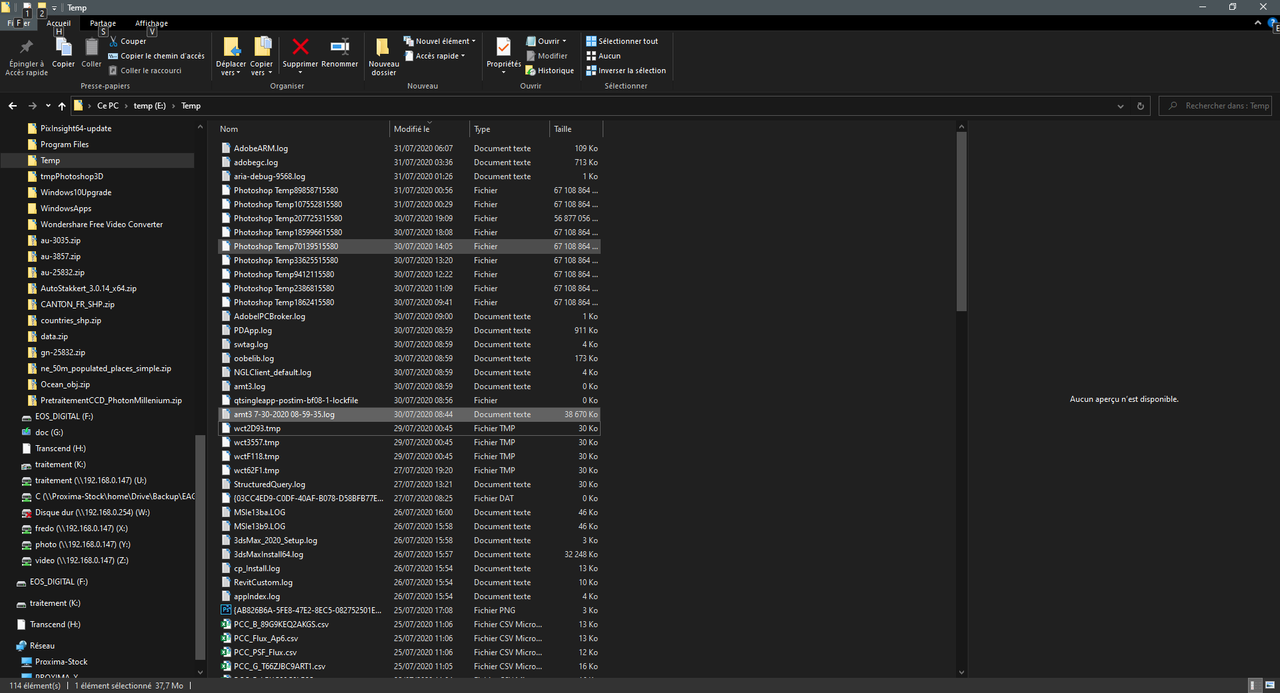This screenshot has width=1280, height=693.
Task: Click the file list vertical scrollbar
Action: (x=961, y=222)
